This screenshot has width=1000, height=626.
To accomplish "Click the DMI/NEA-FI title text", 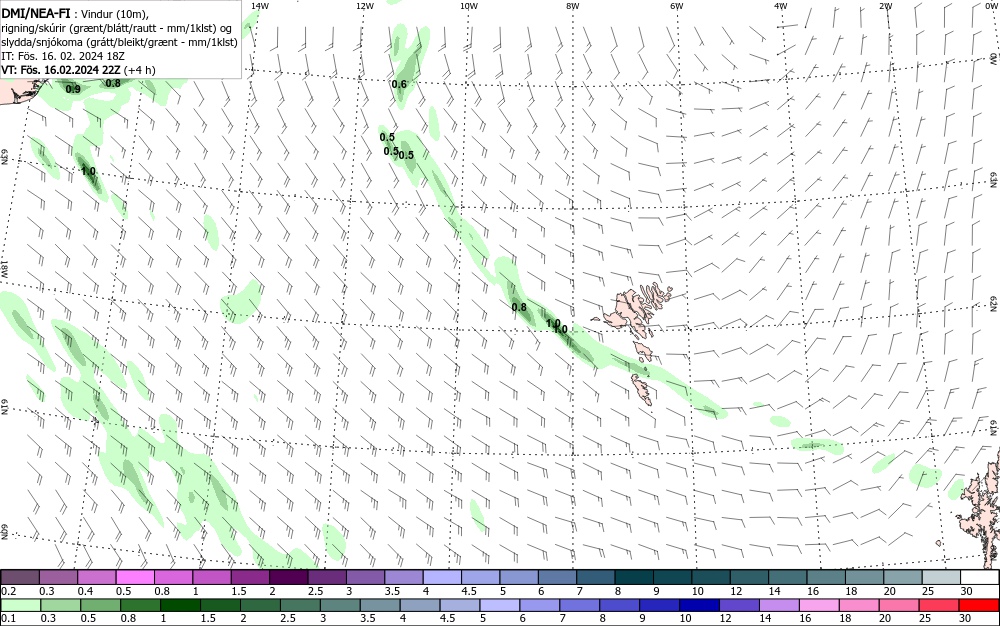I will pyautogui.click(x=36, y=15).
